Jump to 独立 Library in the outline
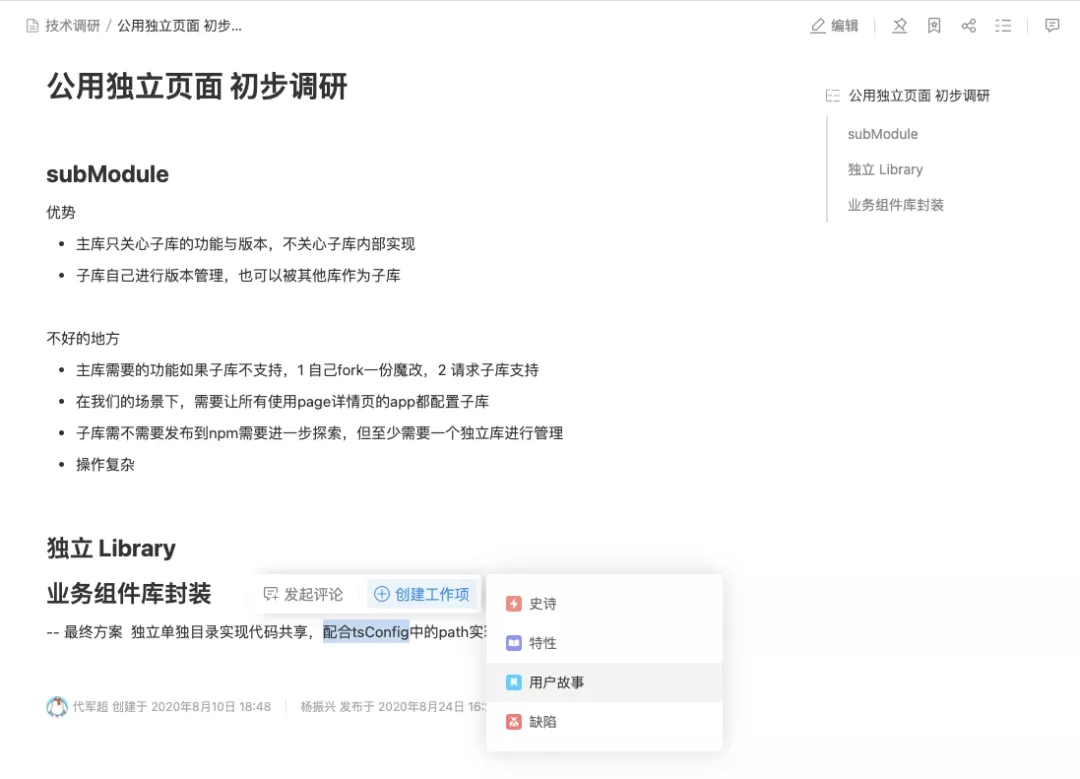The image size is (1080, 779). 885,169
